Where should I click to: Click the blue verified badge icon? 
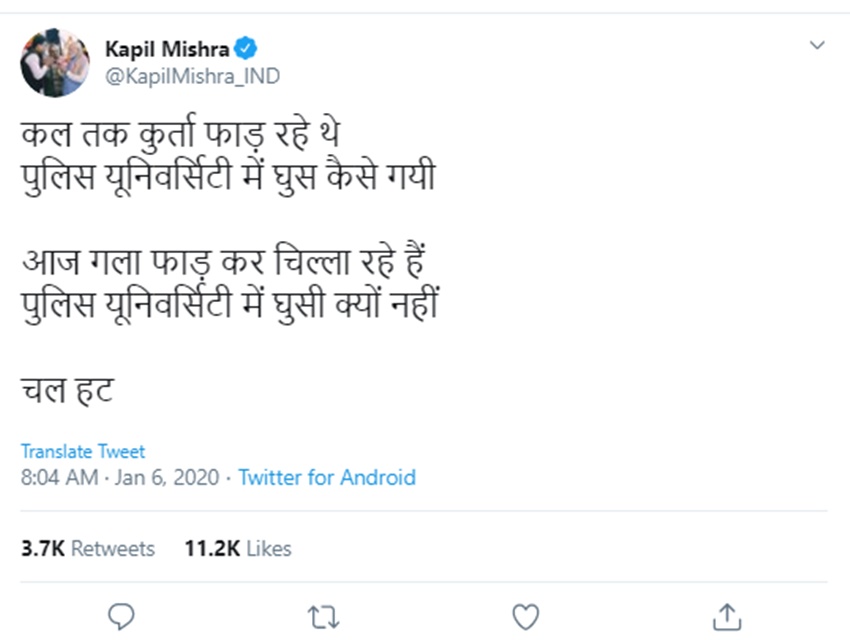[x=245, y=48]
